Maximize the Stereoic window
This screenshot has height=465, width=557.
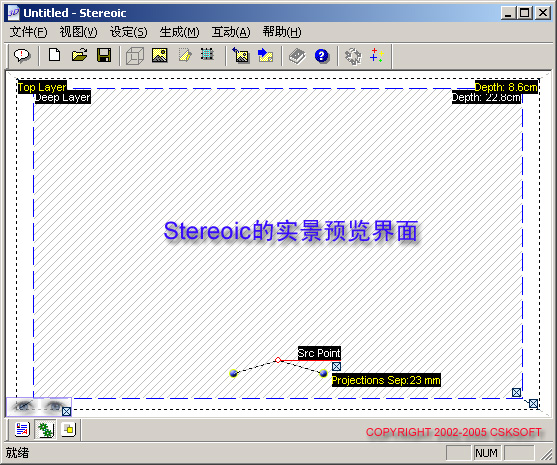[x=525, y=13]
